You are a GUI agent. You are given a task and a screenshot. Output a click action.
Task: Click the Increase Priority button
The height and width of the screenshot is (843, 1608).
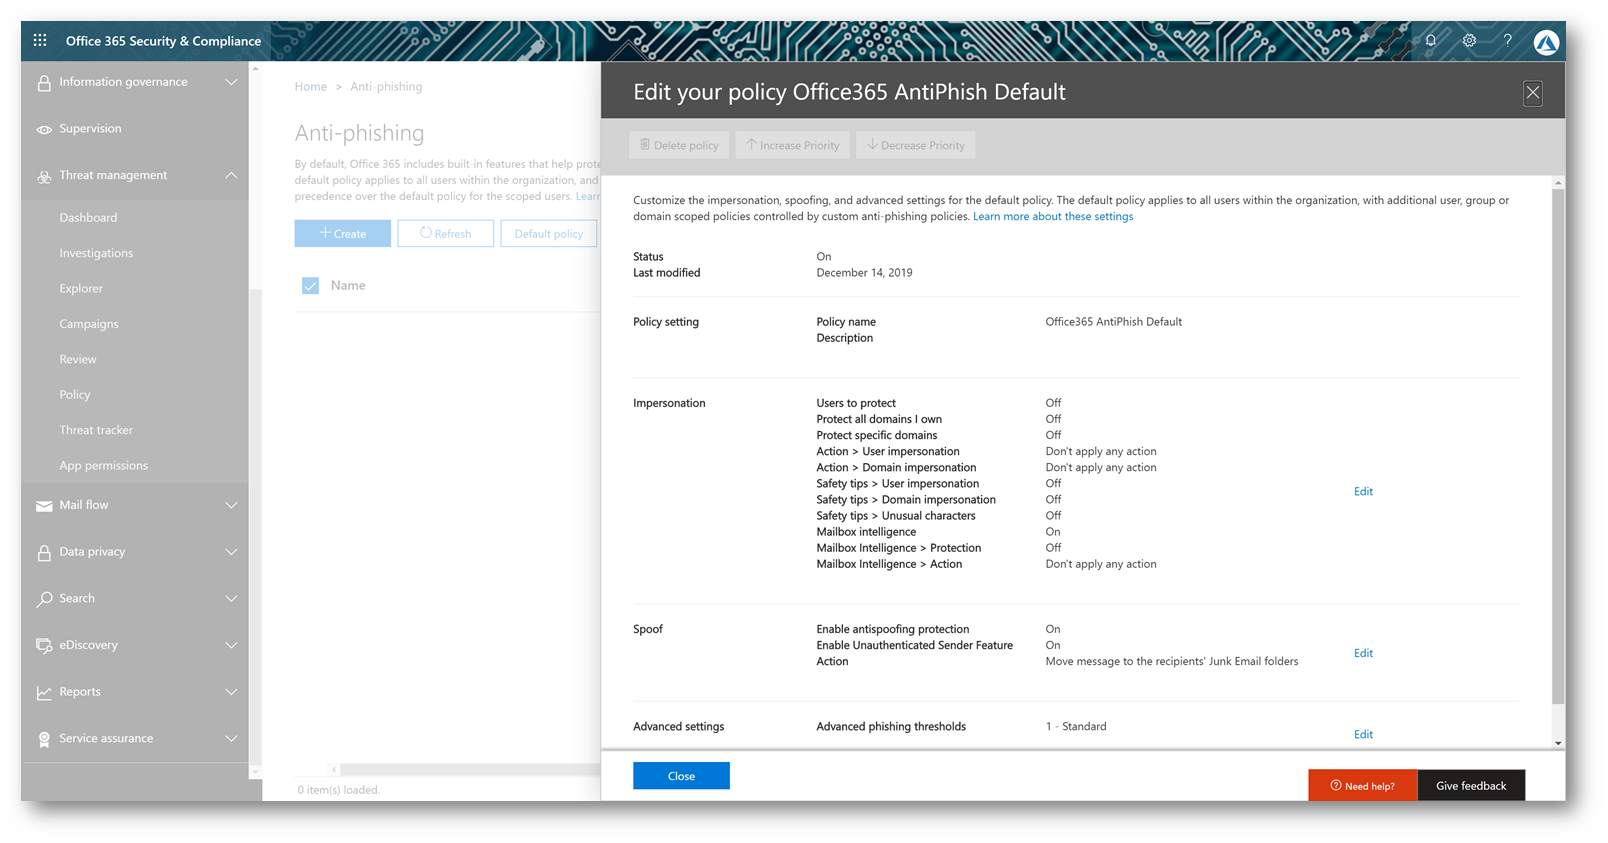coord(793,145)
